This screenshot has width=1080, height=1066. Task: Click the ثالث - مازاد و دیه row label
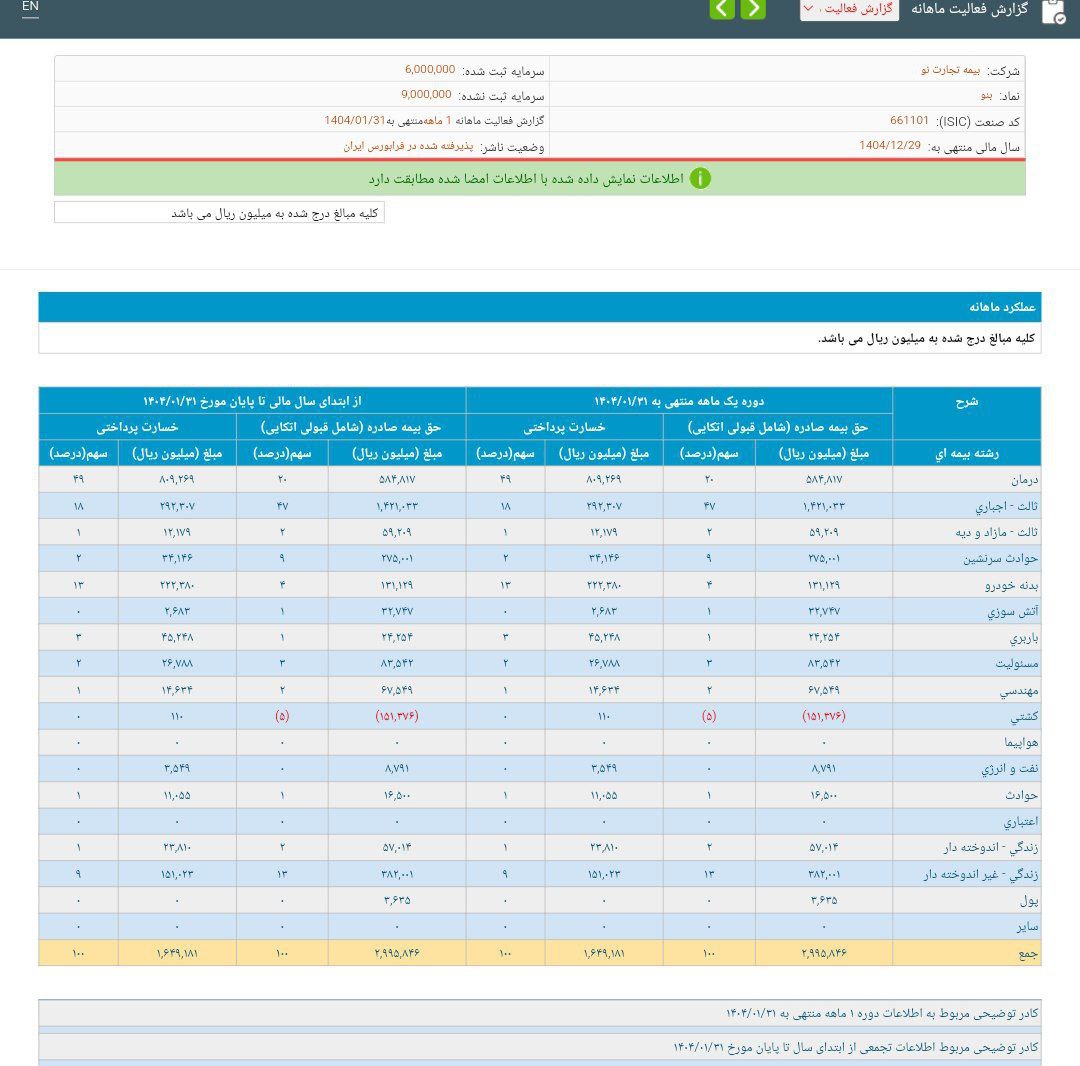click(x=996, y=532)
